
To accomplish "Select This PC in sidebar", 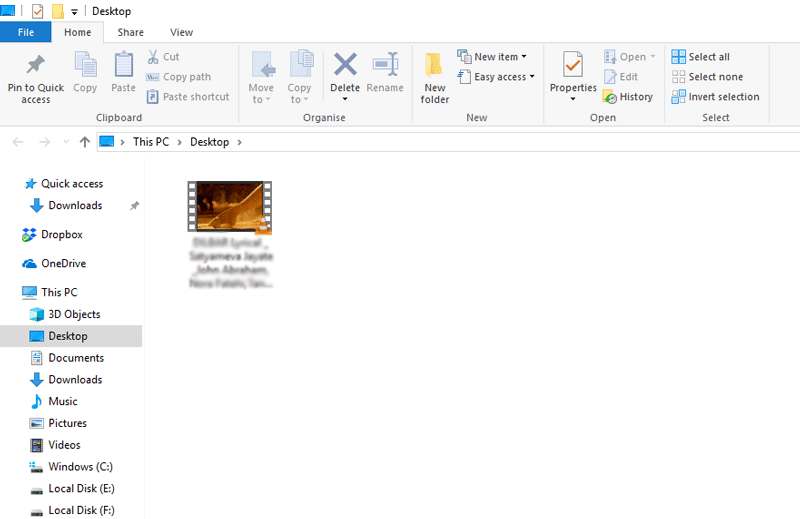I will pyautogui.click(x=49, y=292).
